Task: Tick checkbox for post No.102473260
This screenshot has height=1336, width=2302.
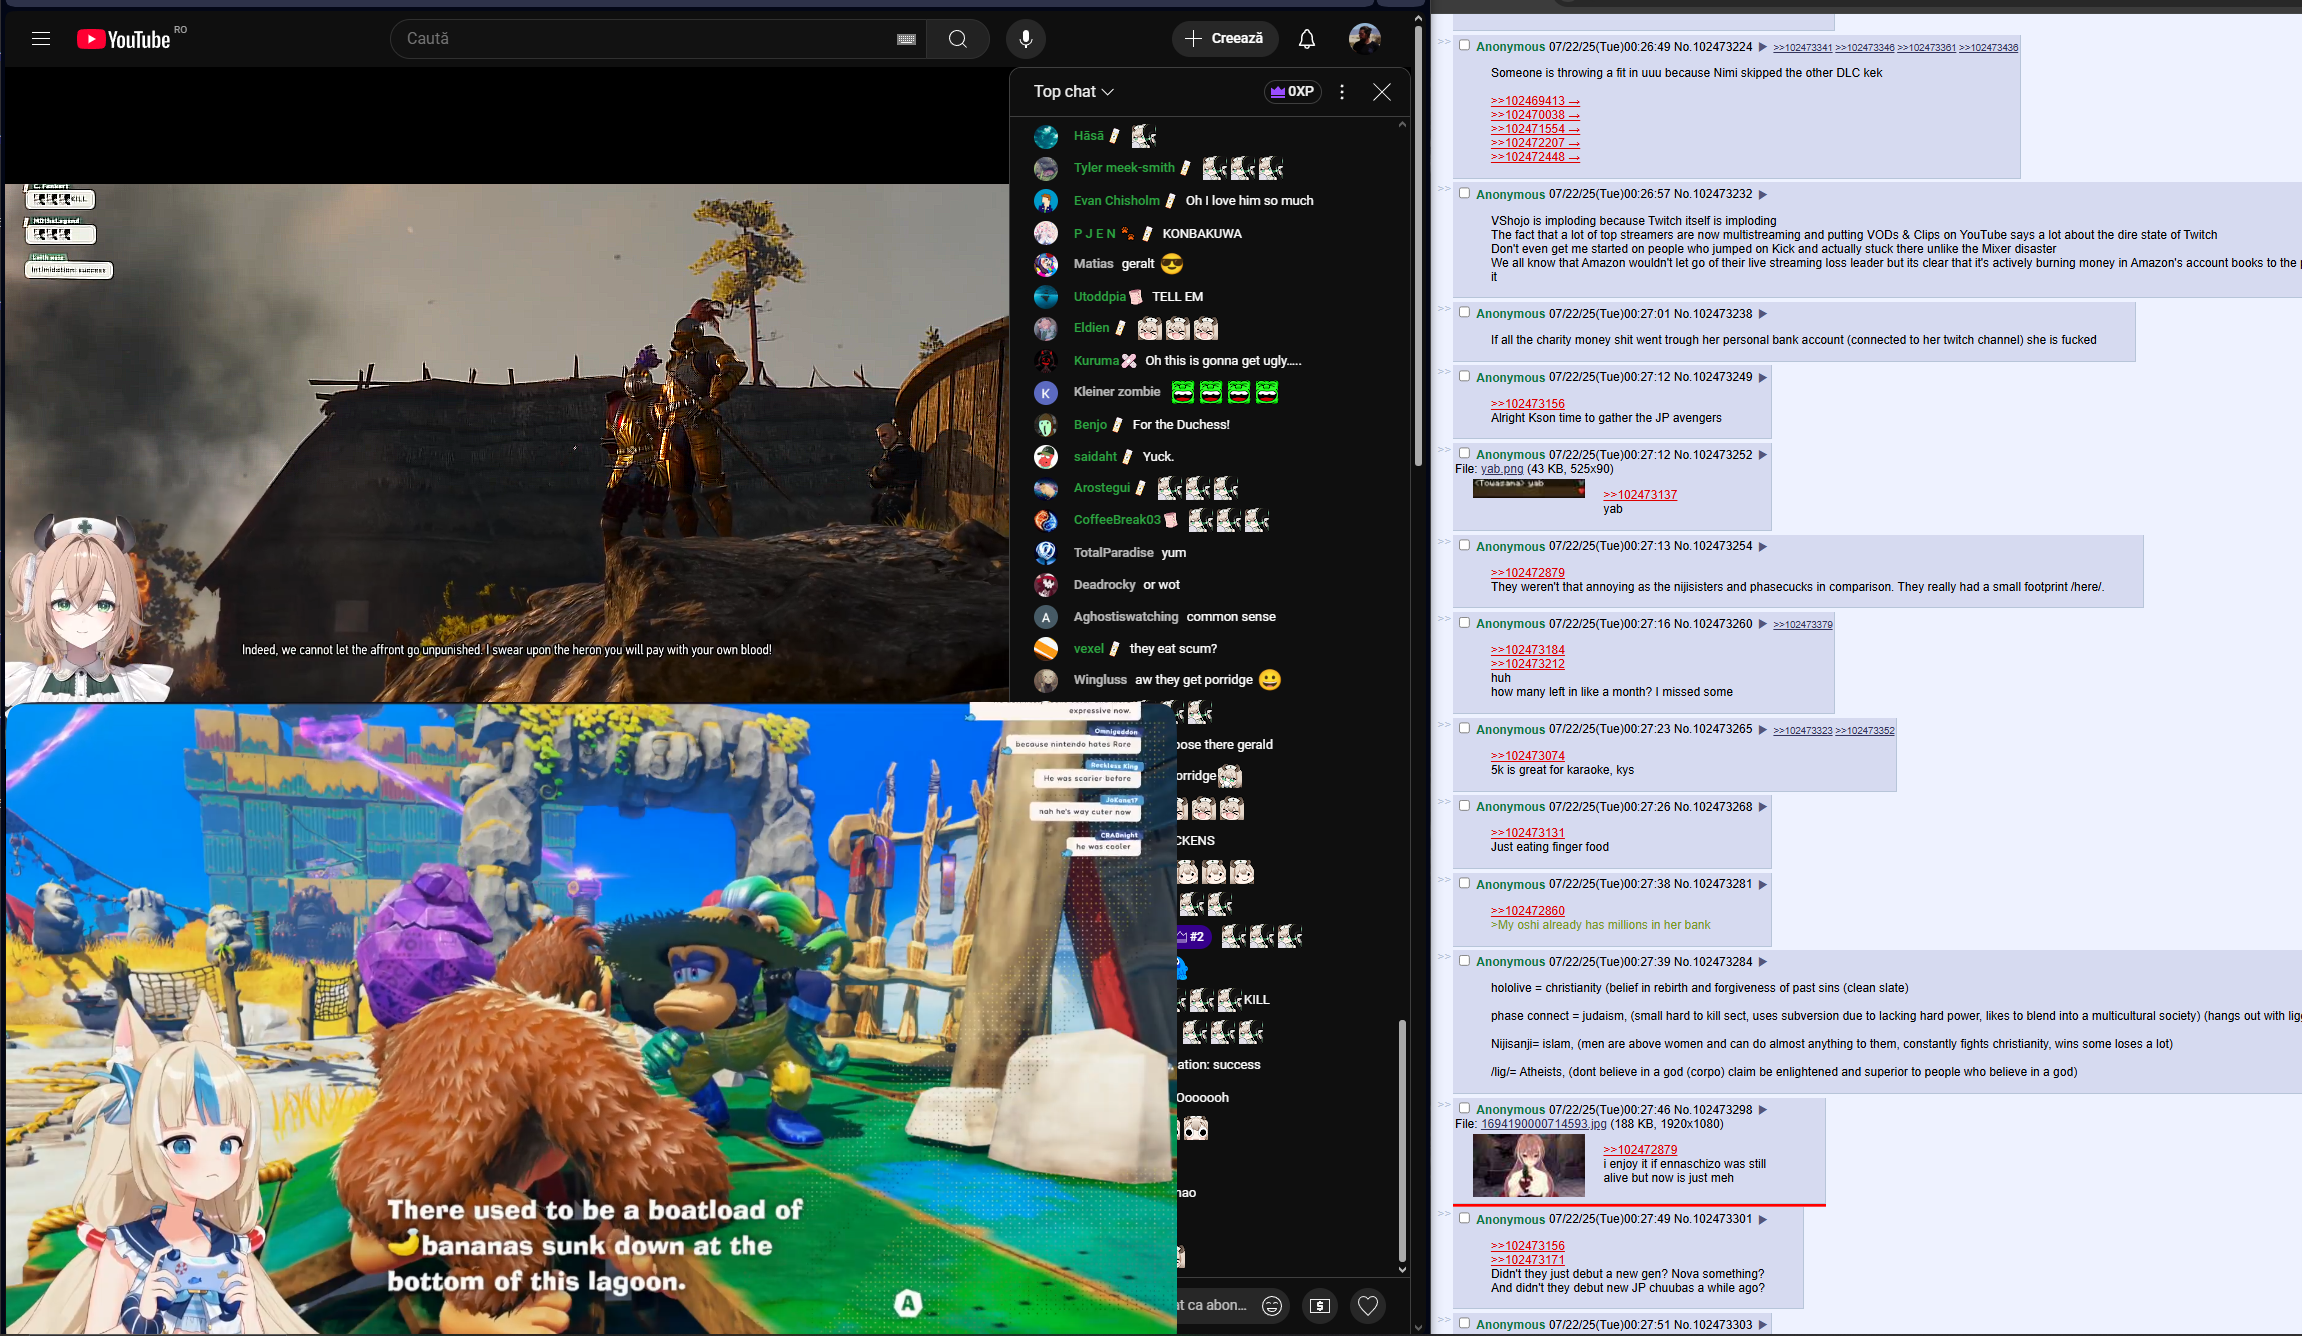Action: [x=1465, y=622]
